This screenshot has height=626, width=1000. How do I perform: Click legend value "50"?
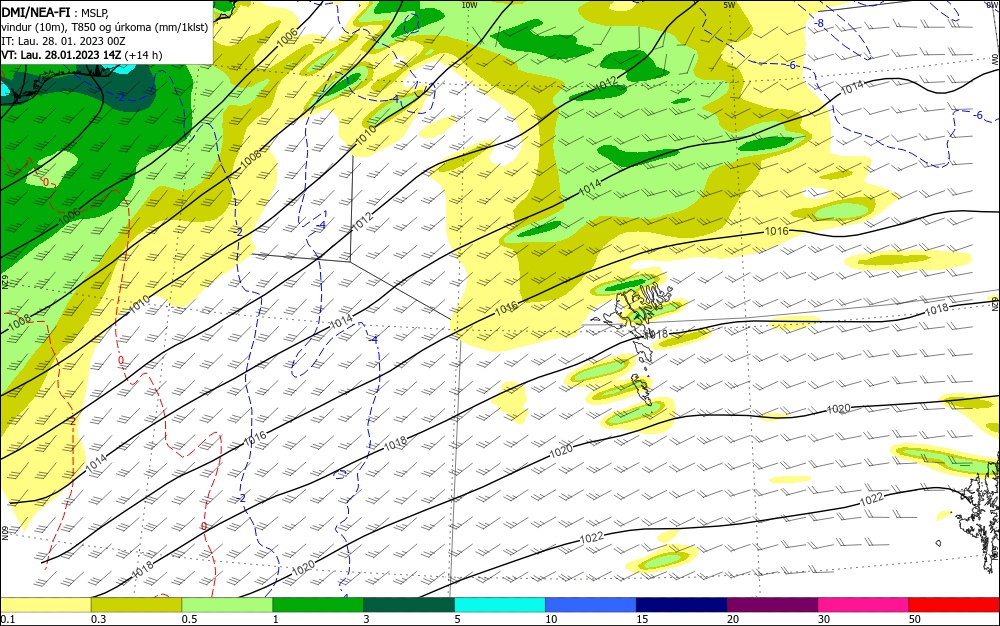(x=915, y=619)
